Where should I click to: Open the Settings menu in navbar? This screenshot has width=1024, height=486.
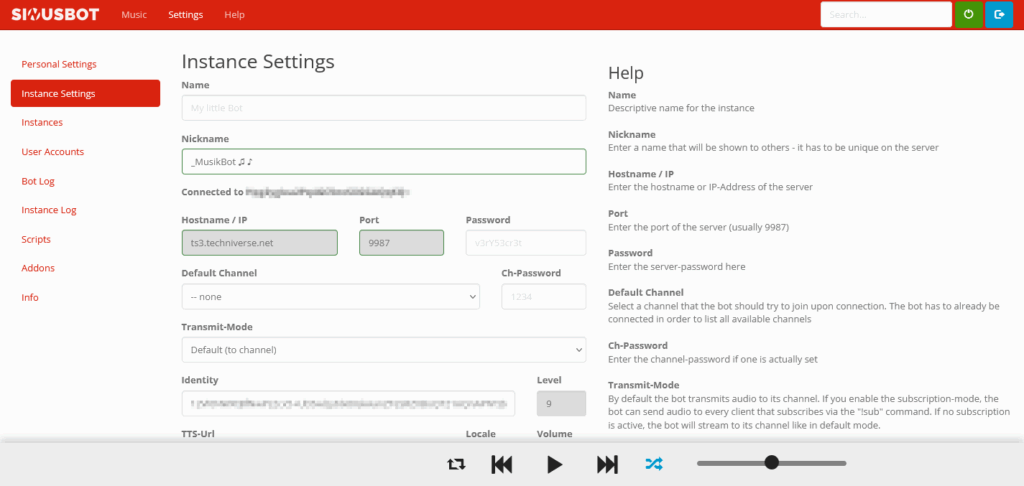[185, 15]
